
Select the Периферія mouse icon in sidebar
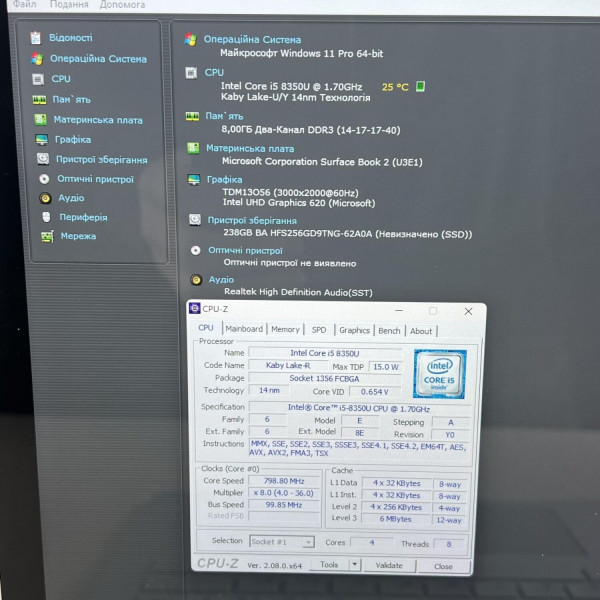coord(46,217)
